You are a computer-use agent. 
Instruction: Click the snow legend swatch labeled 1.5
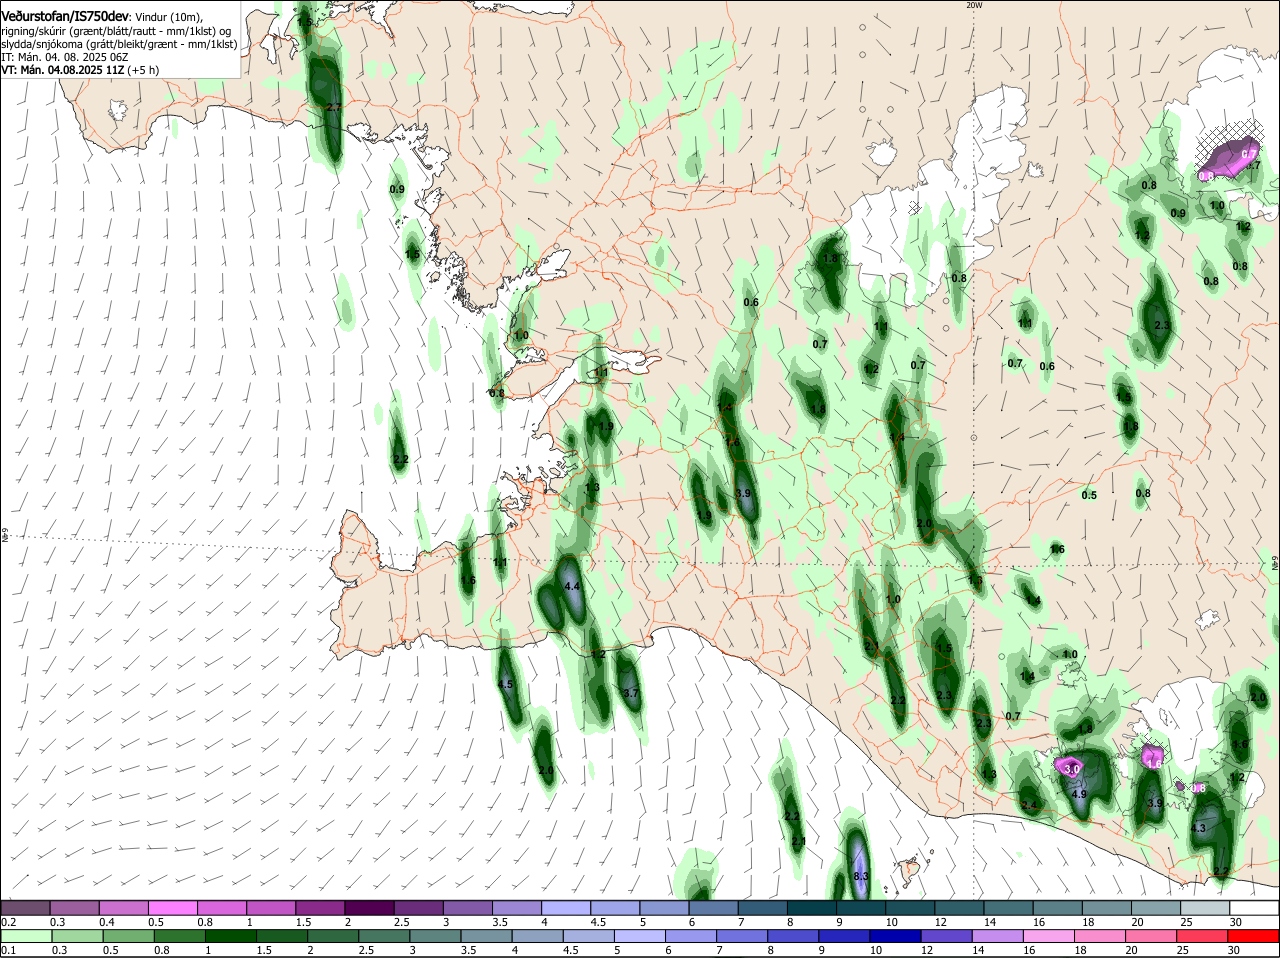click(319, 907)
